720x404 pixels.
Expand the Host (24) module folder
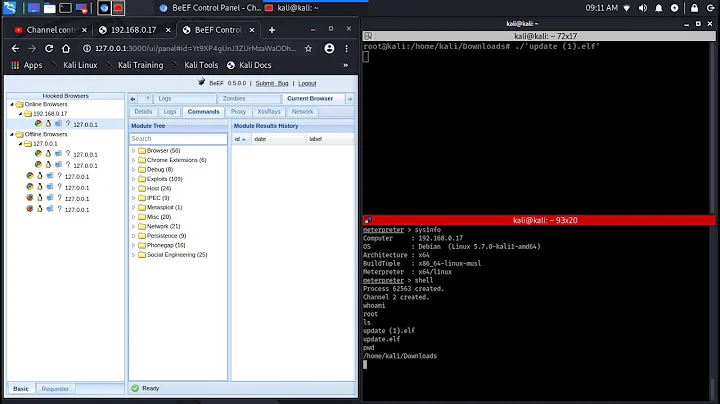click(x=134, y=189)
